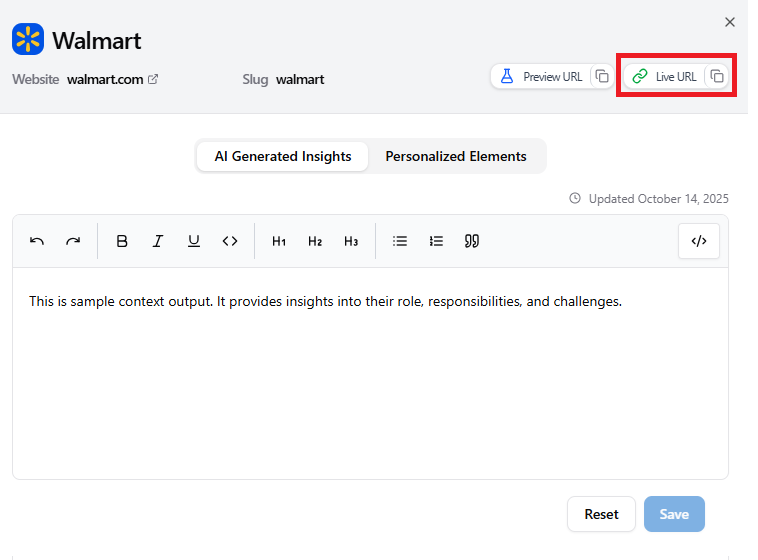Apply inline code formatting
The height and width of the screenshot is (560, 758).
(230, 241)
